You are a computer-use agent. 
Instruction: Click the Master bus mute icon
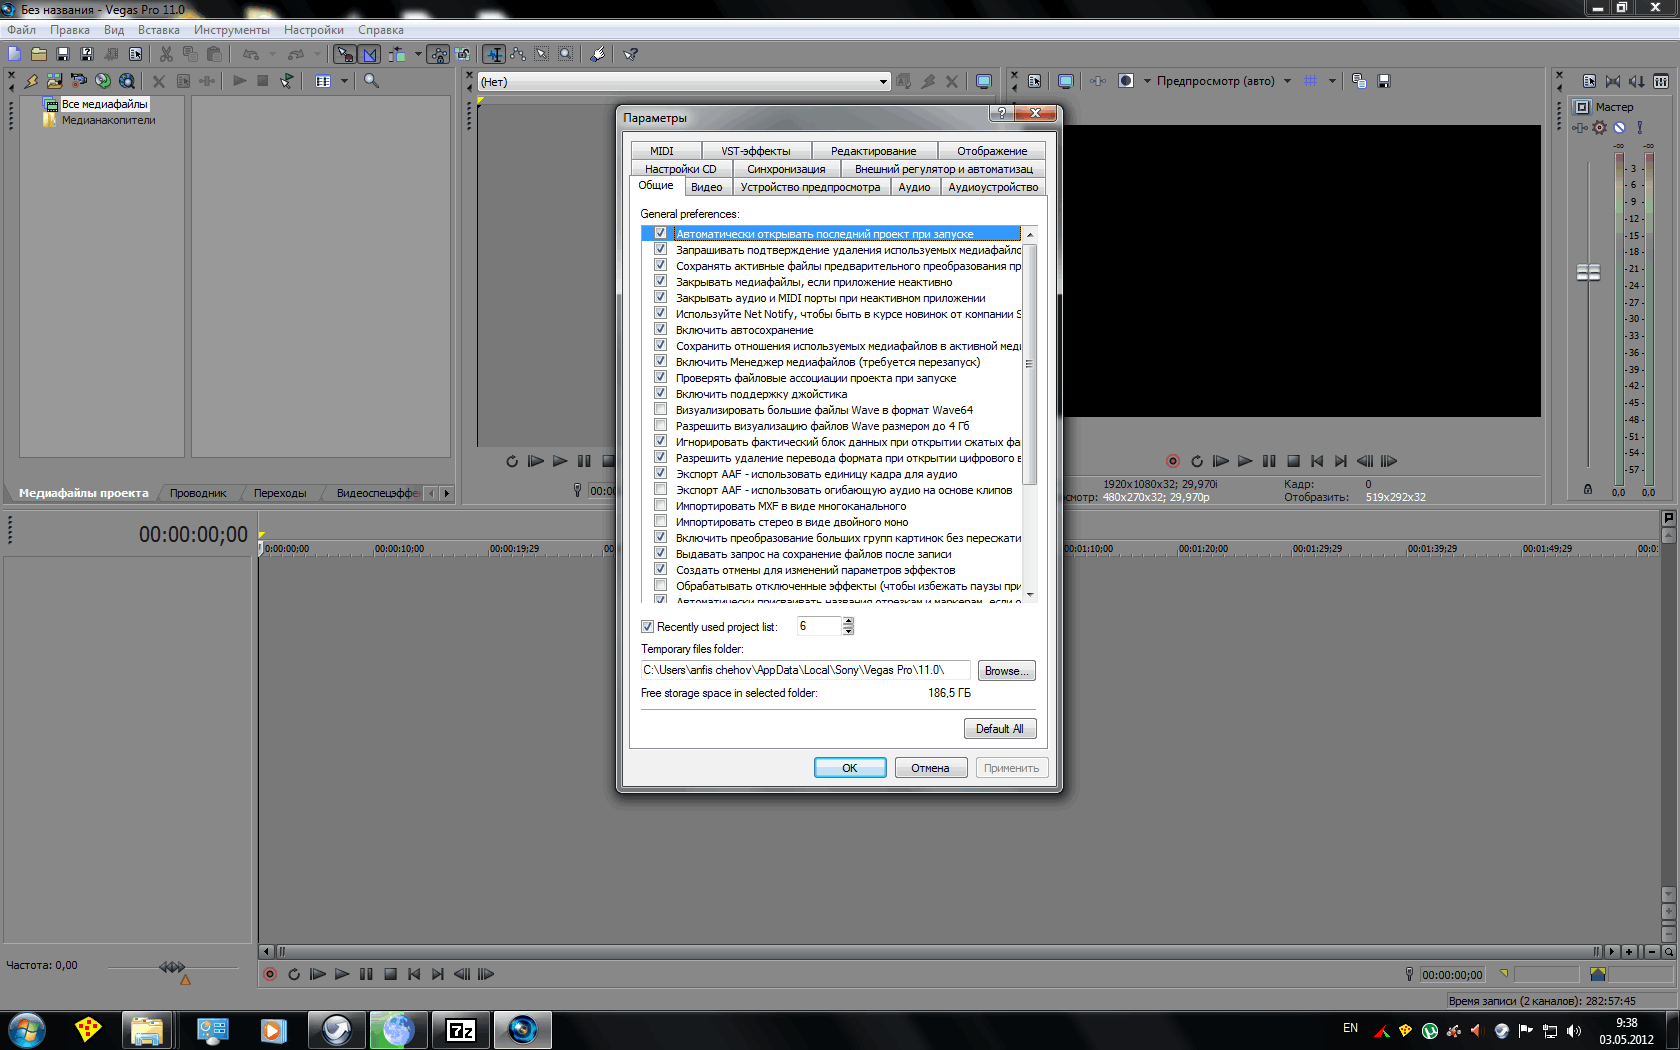pyautogui.click(x=1619, y=127)
